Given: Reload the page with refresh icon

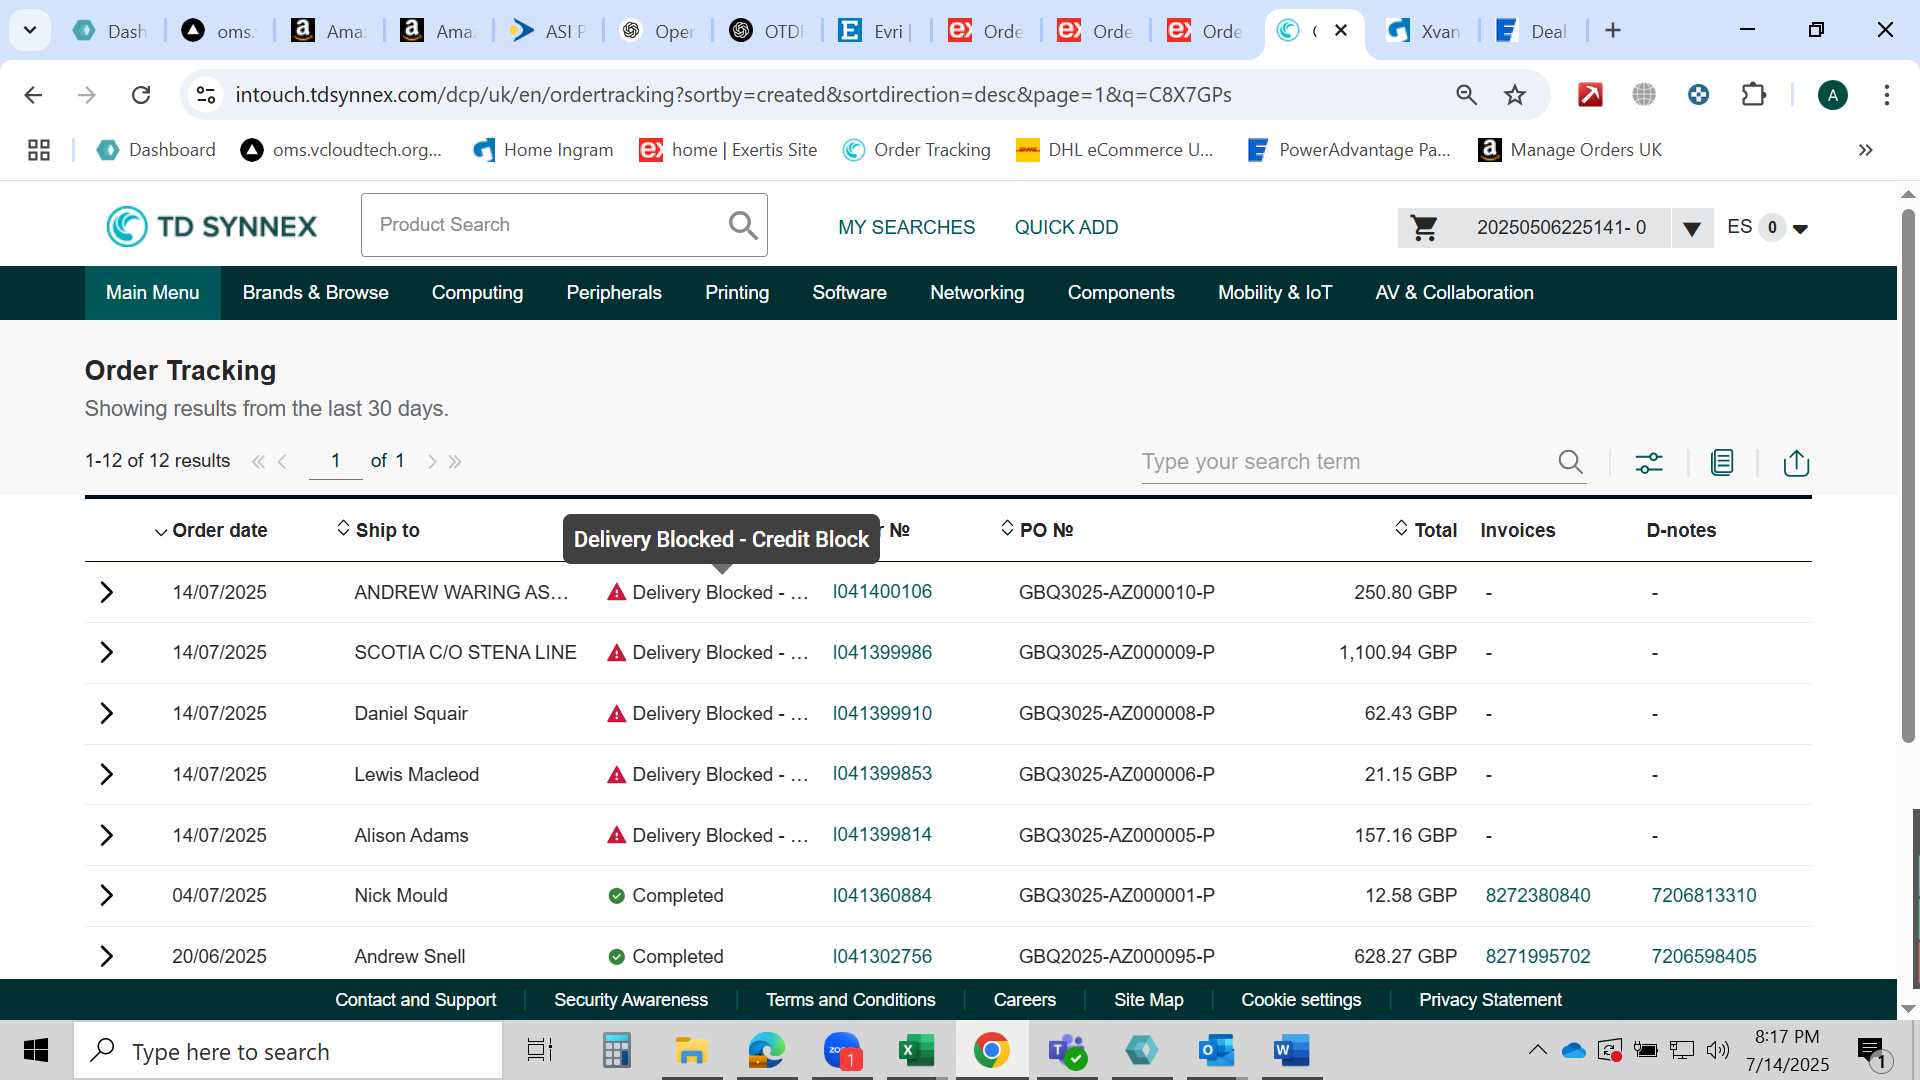Looking at the screenshot, I should [x=141, y=95].
